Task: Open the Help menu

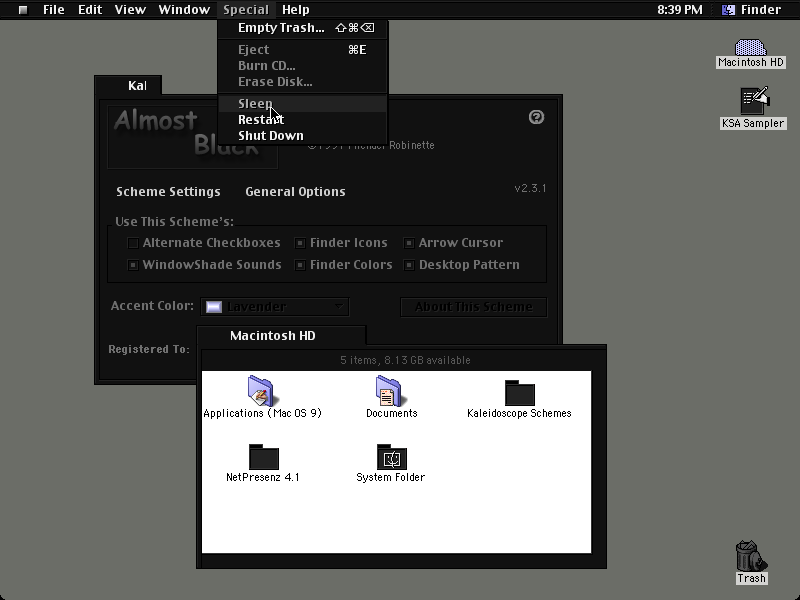Action: tap(296, 10)
